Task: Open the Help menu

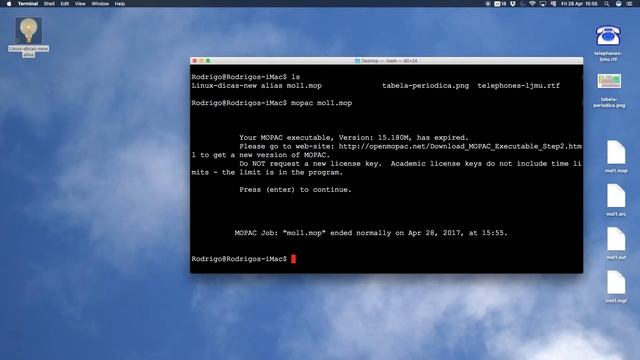Action: (120, 4)
